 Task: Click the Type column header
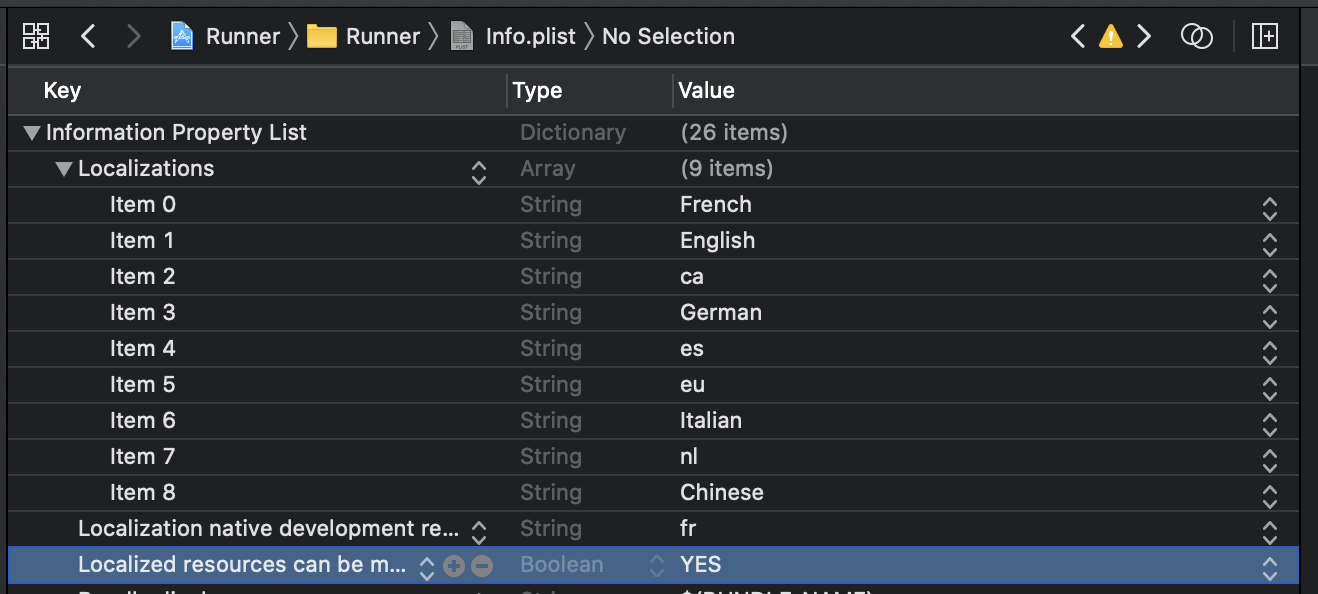(537, 91)
